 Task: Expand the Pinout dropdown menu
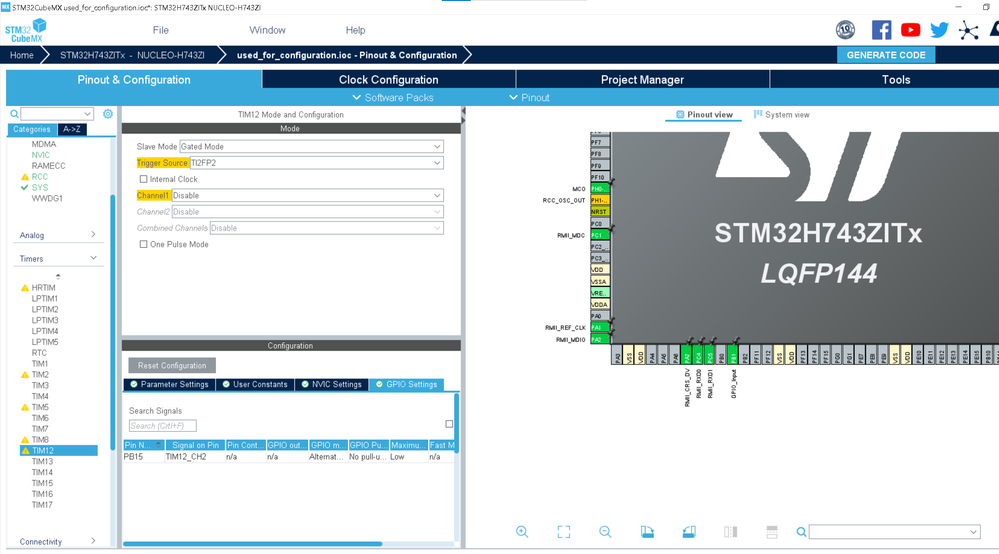(529, 97)
